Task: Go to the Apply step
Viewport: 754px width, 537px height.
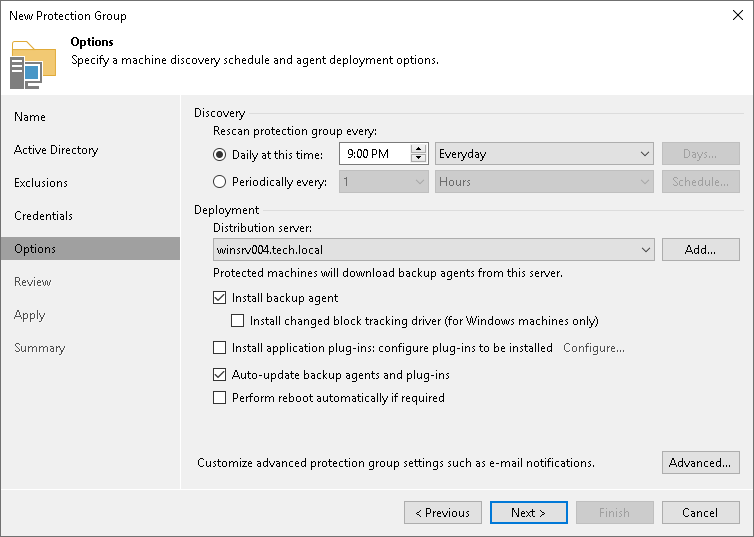Action: click(x=29, y=315)
